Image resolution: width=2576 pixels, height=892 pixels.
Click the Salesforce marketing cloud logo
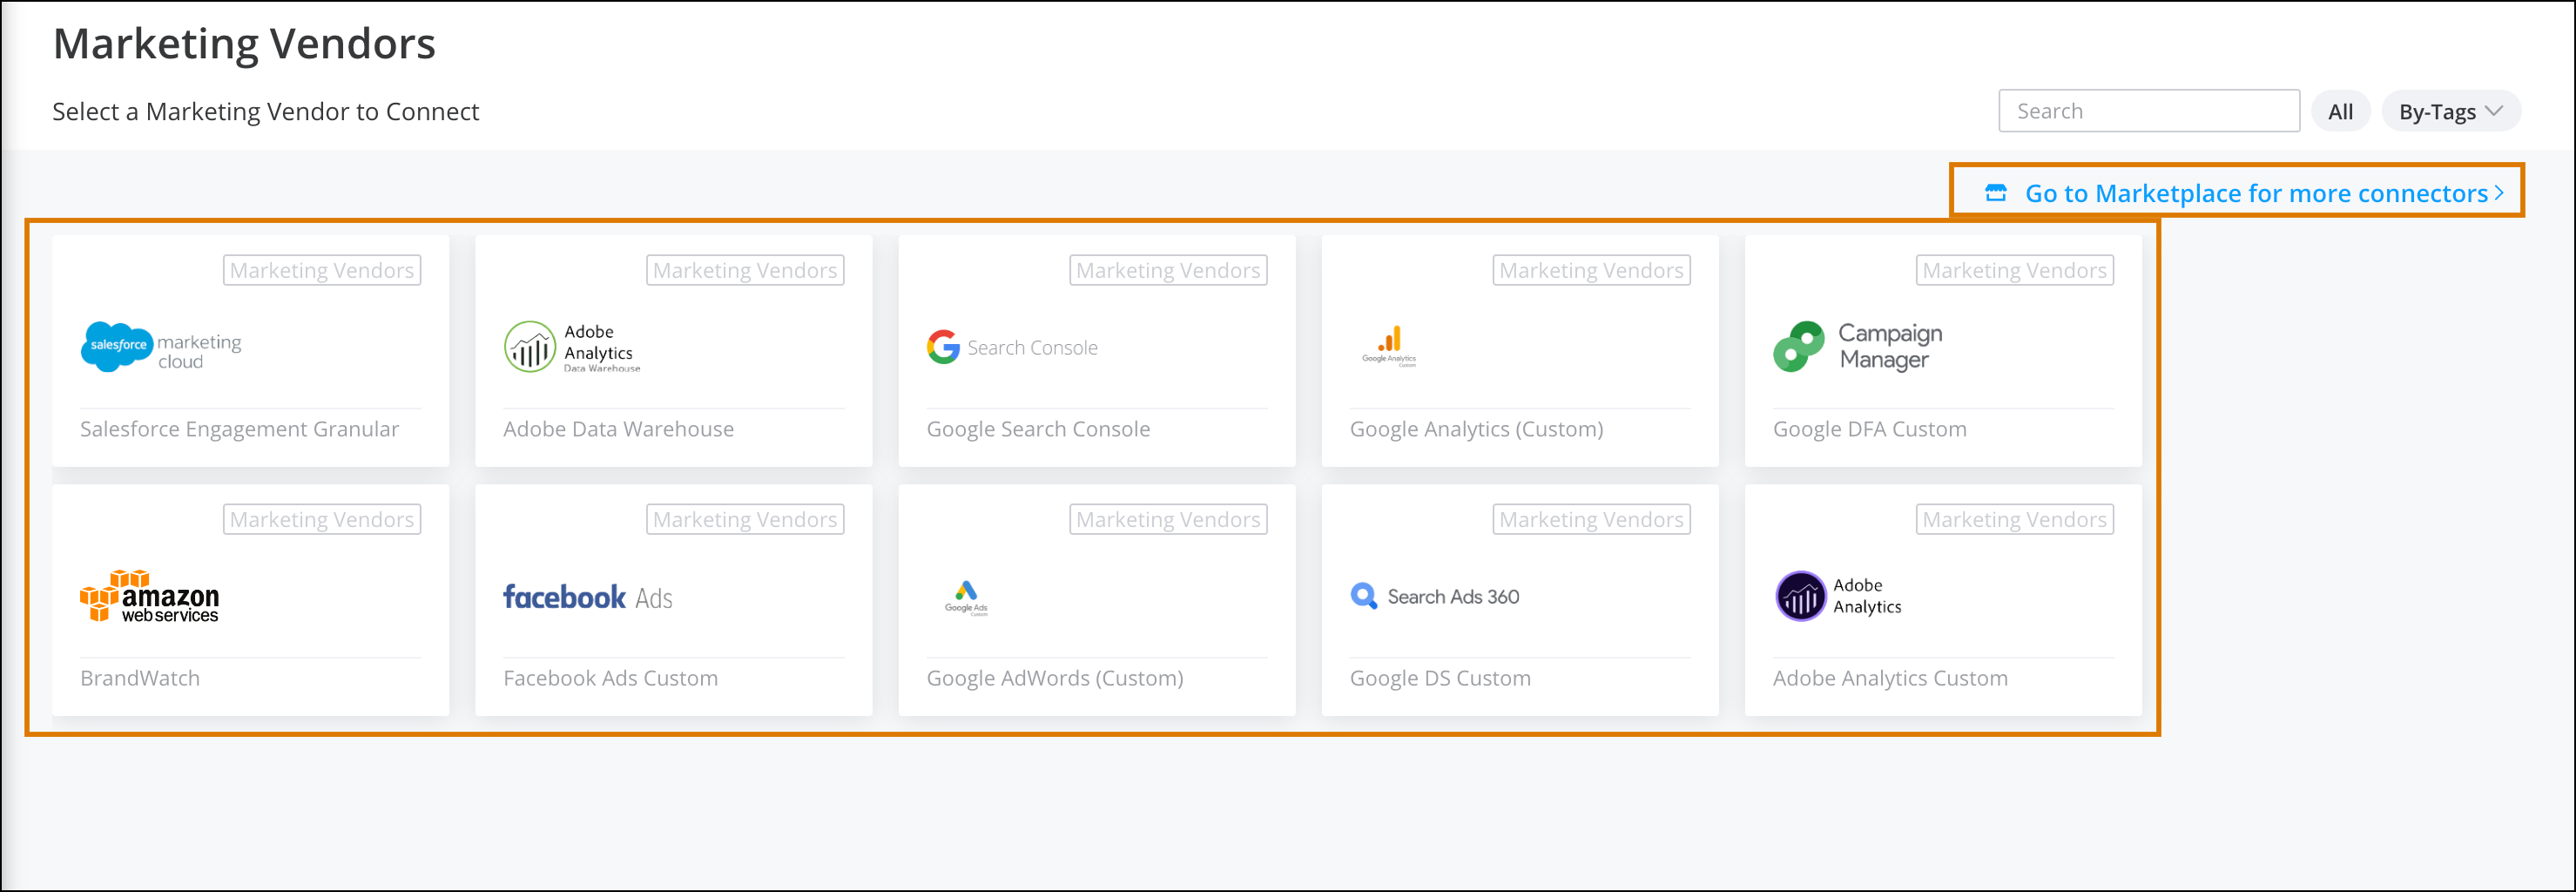point(161,346)
